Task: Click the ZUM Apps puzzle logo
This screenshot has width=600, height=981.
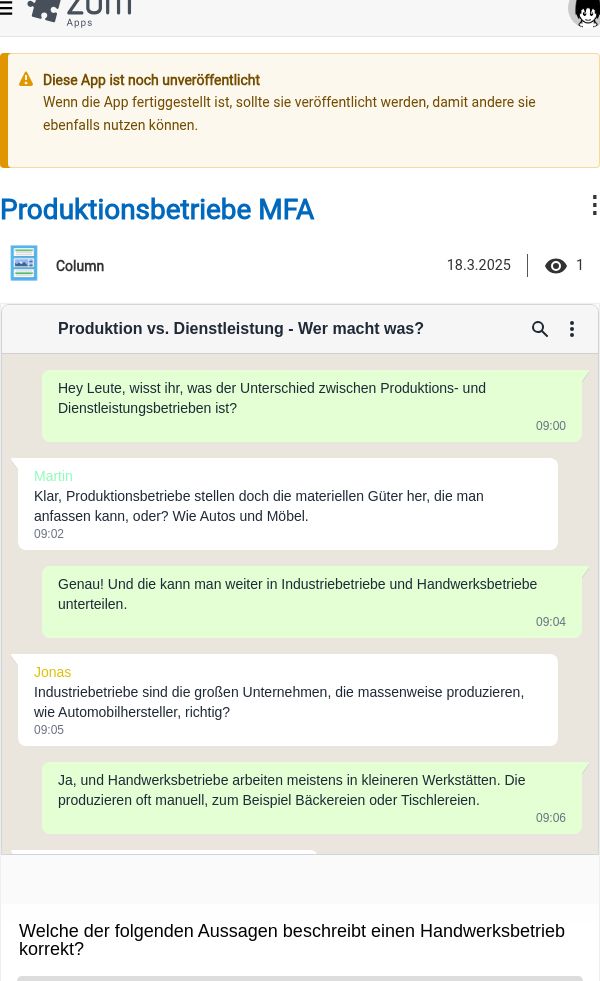Action: click(x=79, y=12)
